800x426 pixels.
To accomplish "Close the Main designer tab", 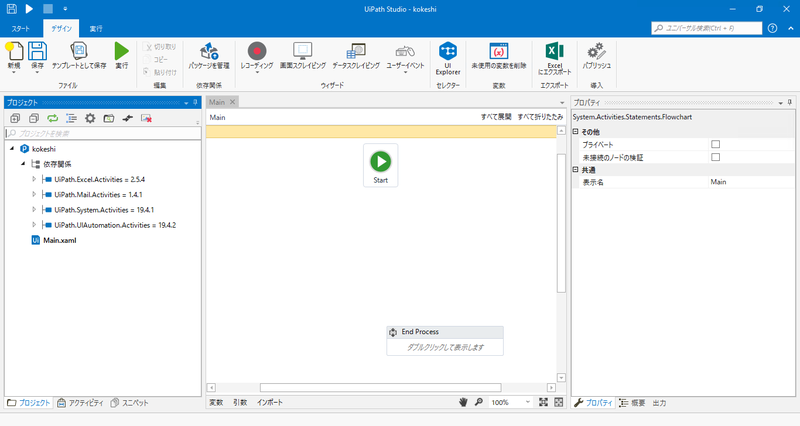I will (233, 102).
